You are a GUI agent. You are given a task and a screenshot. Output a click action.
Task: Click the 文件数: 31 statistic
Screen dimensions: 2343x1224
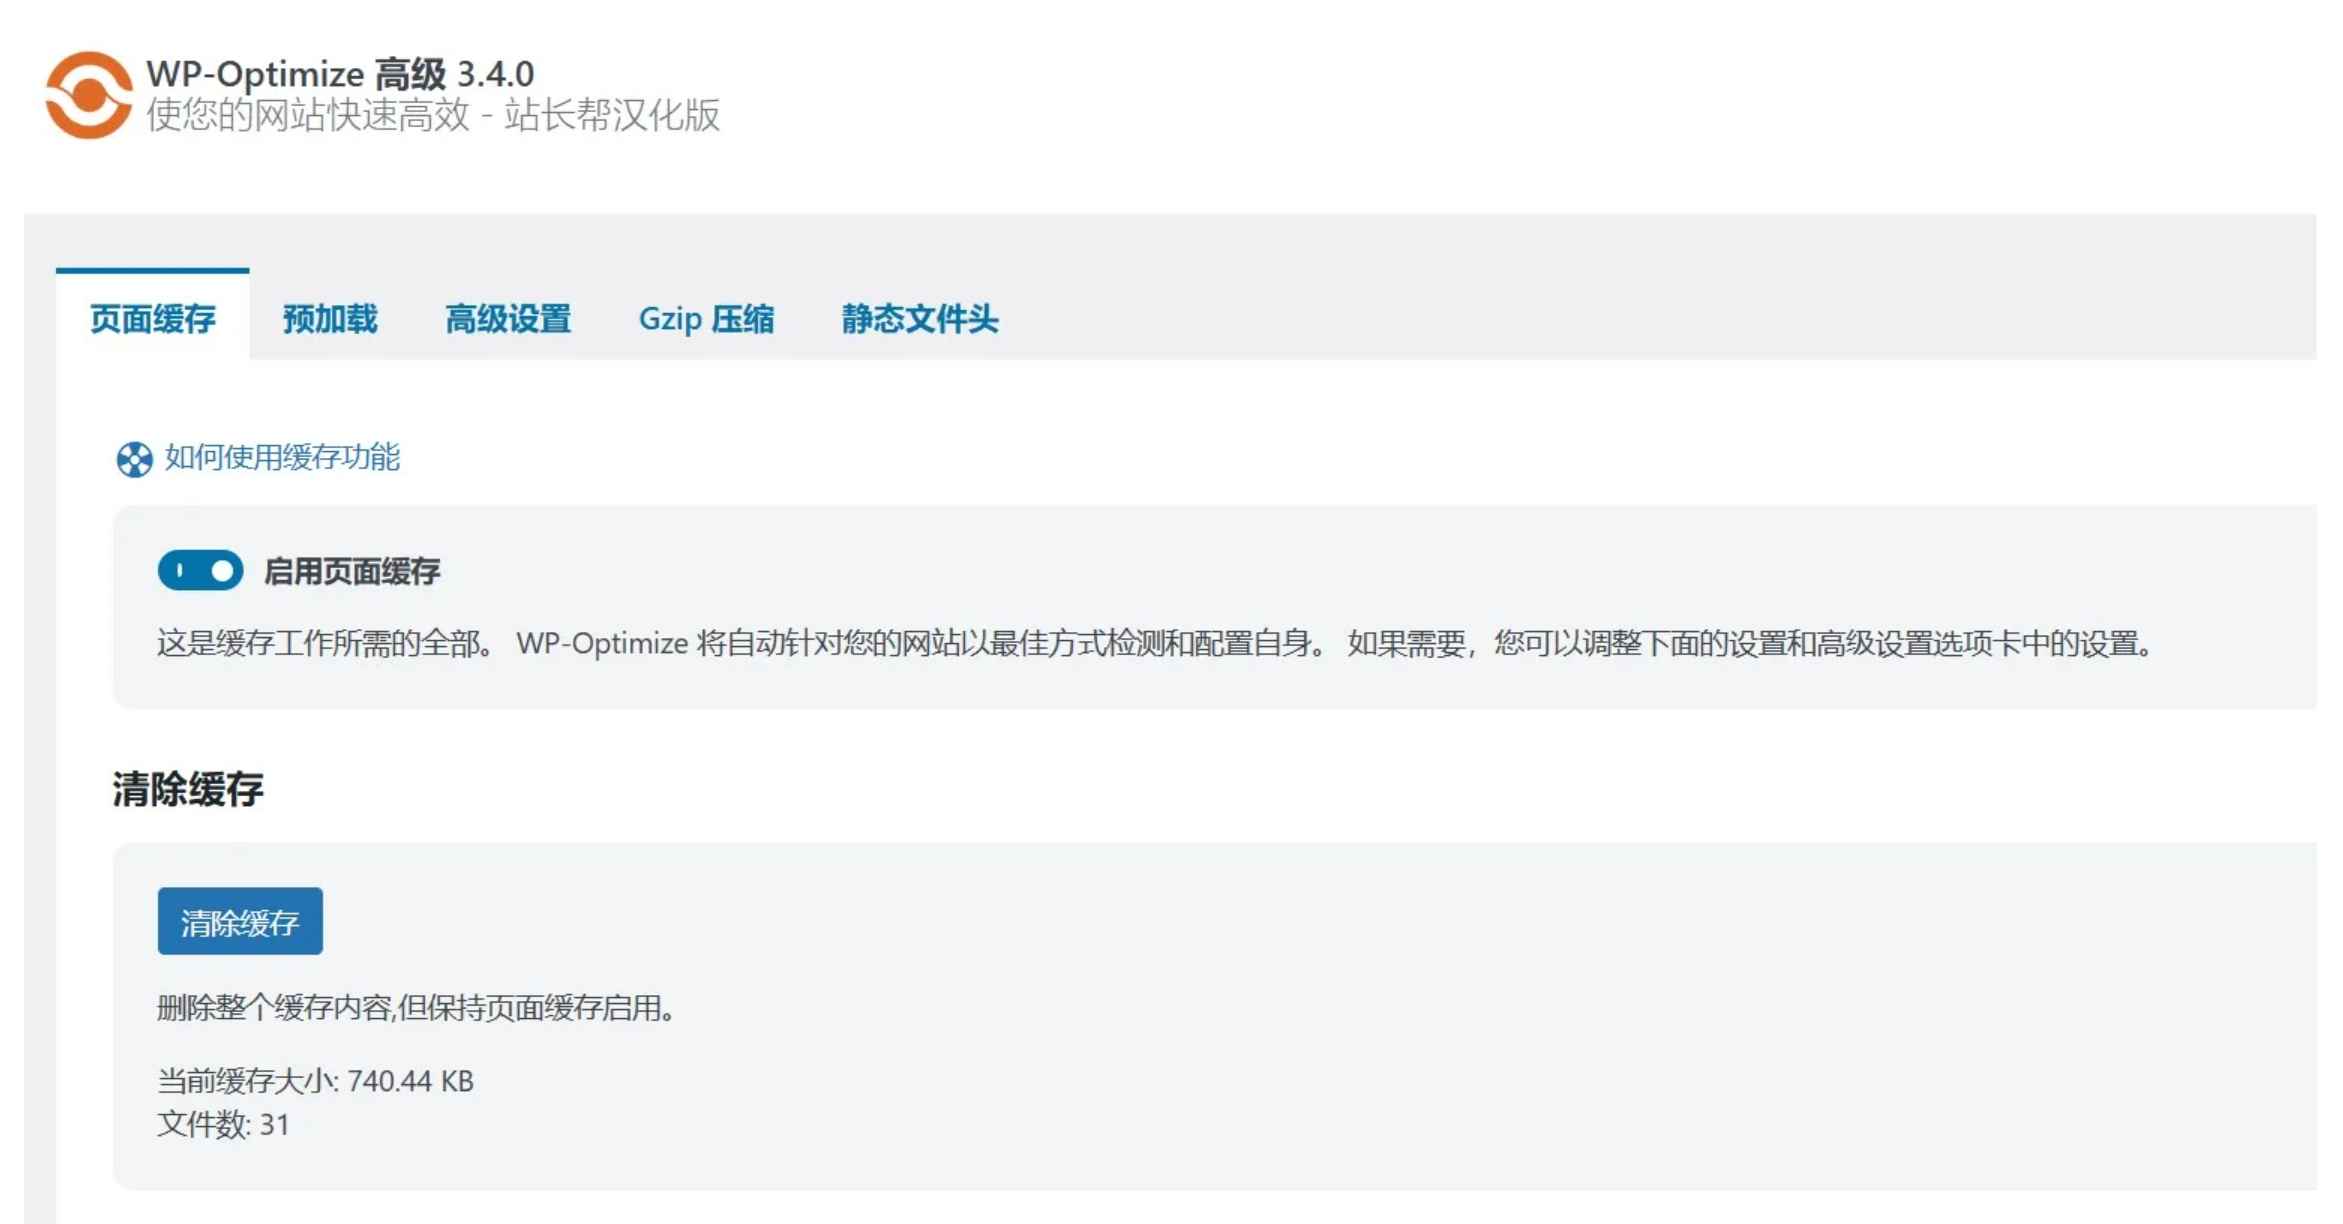pos(221,1125)
